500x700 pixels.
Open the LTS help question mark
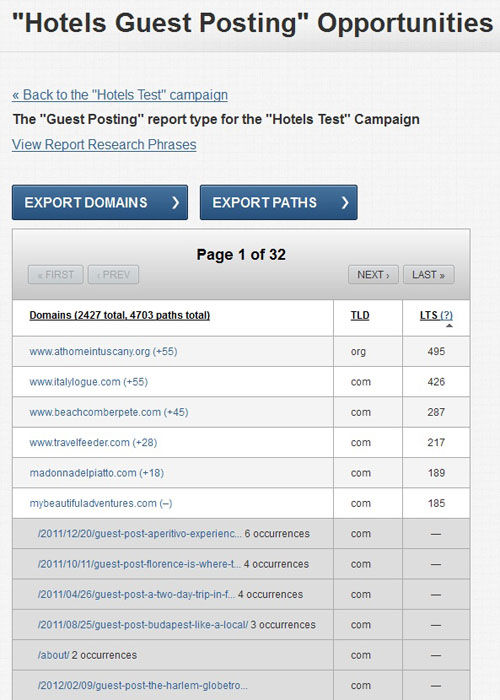click(x=446, y=315)
